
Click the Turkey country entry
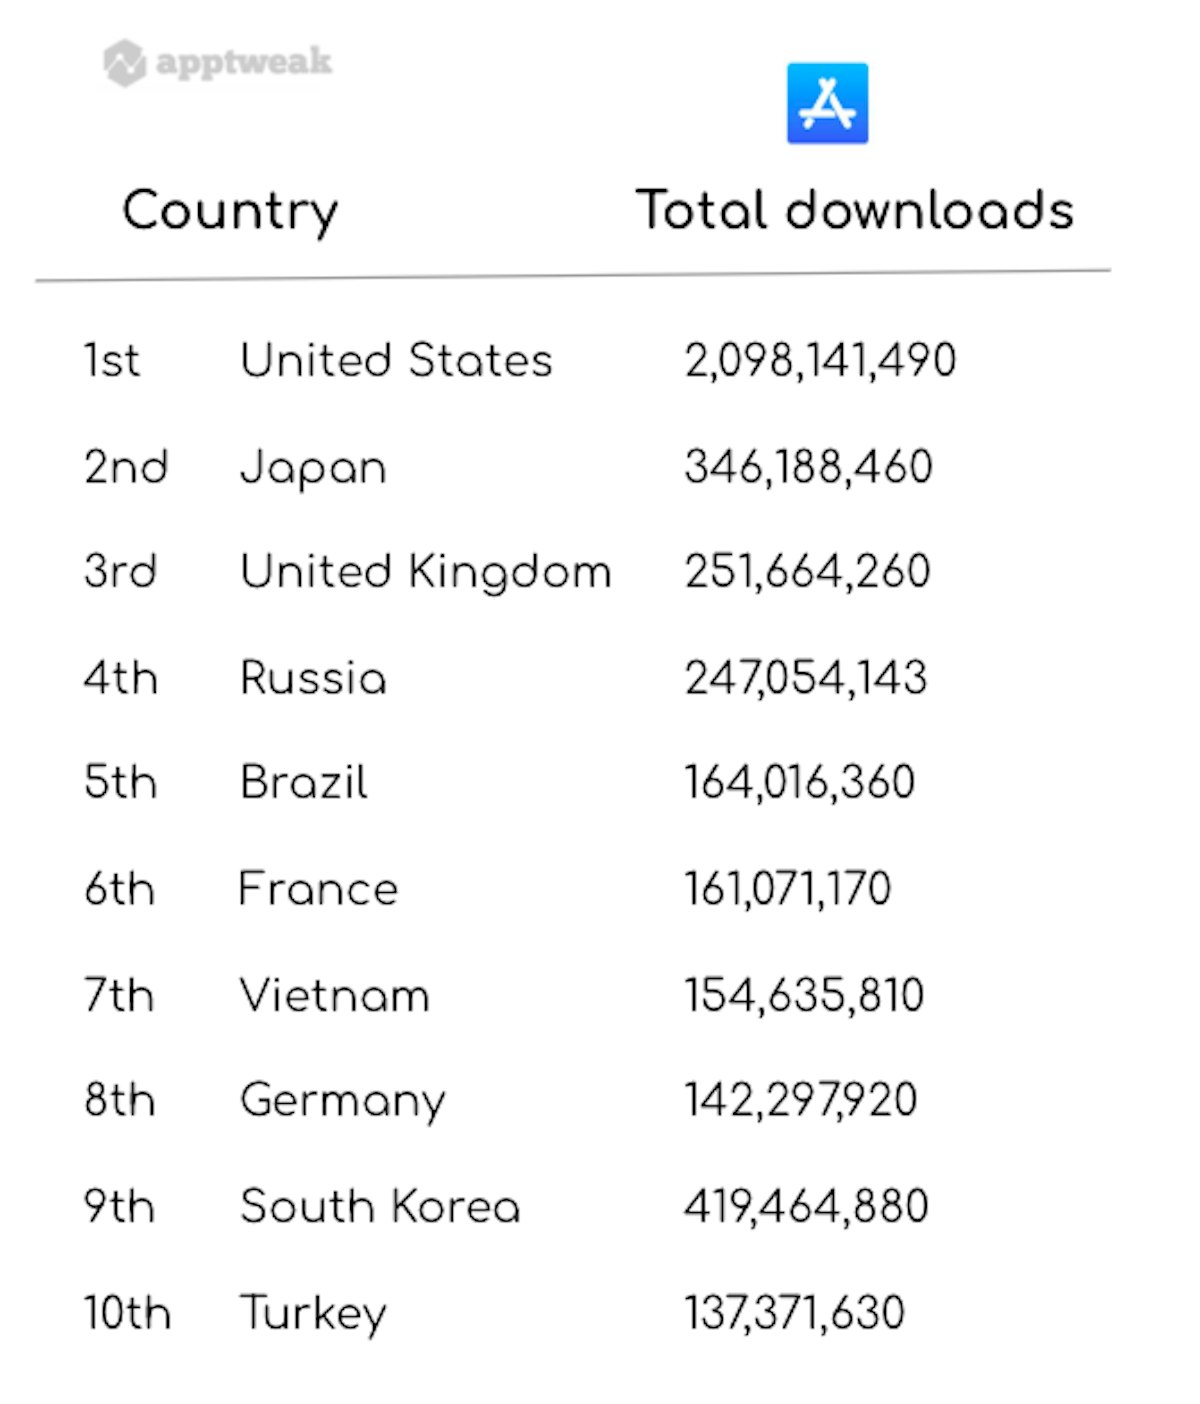click(x=313, y=1313)
